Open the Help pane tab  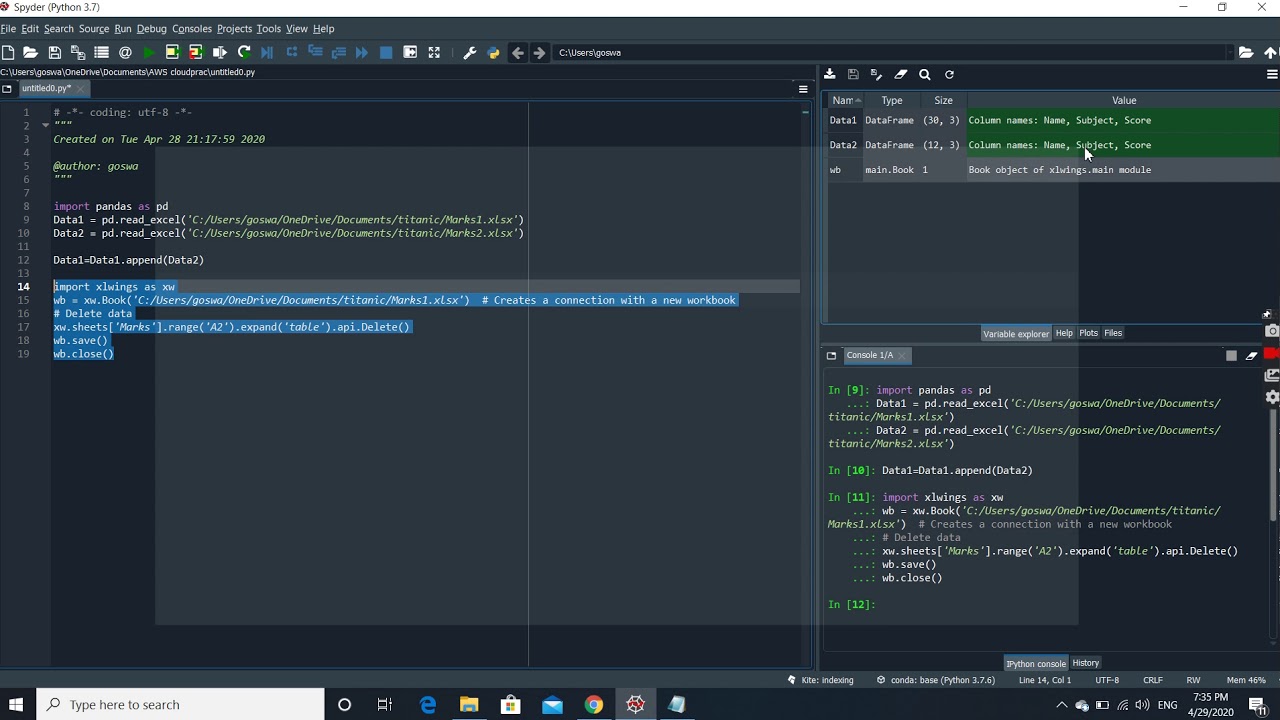pos(1064,333)
